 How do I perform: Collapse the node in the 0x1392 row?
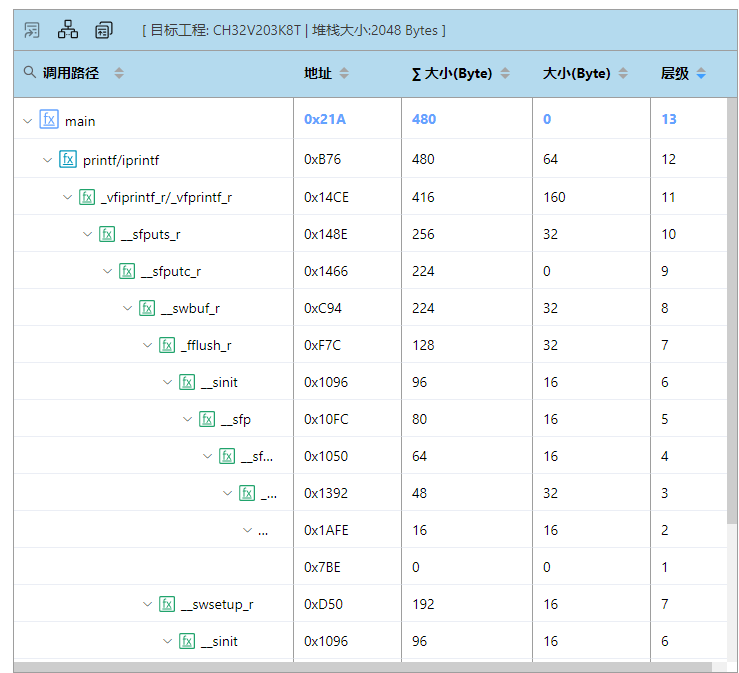[227, 493]
